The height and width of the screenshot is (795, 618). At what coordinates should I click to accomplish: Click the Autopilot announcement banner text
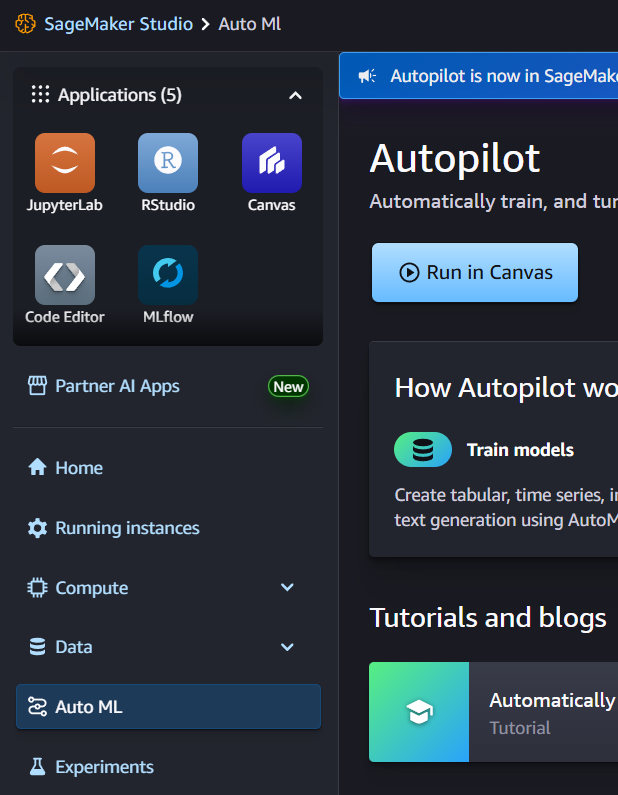[x=504, y=76]
